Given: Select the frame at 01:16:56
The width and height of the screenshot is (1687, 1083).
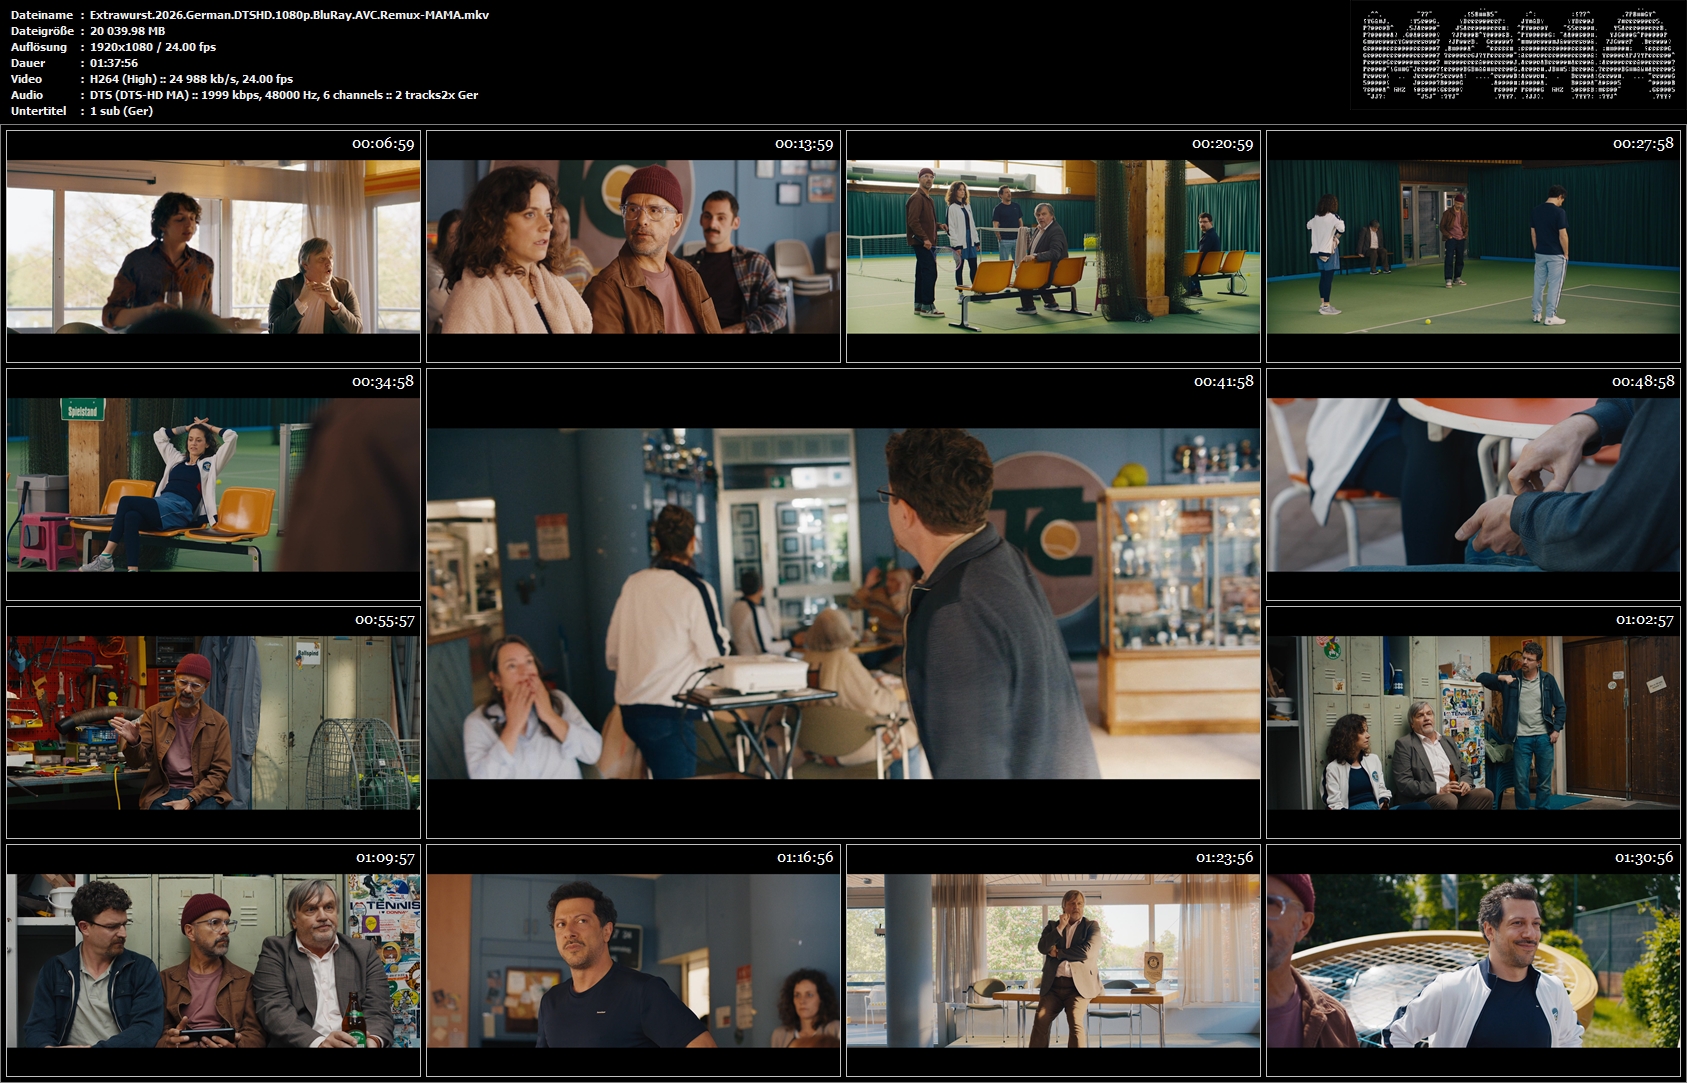Looking at the screenshot, I should pos(633,960).
